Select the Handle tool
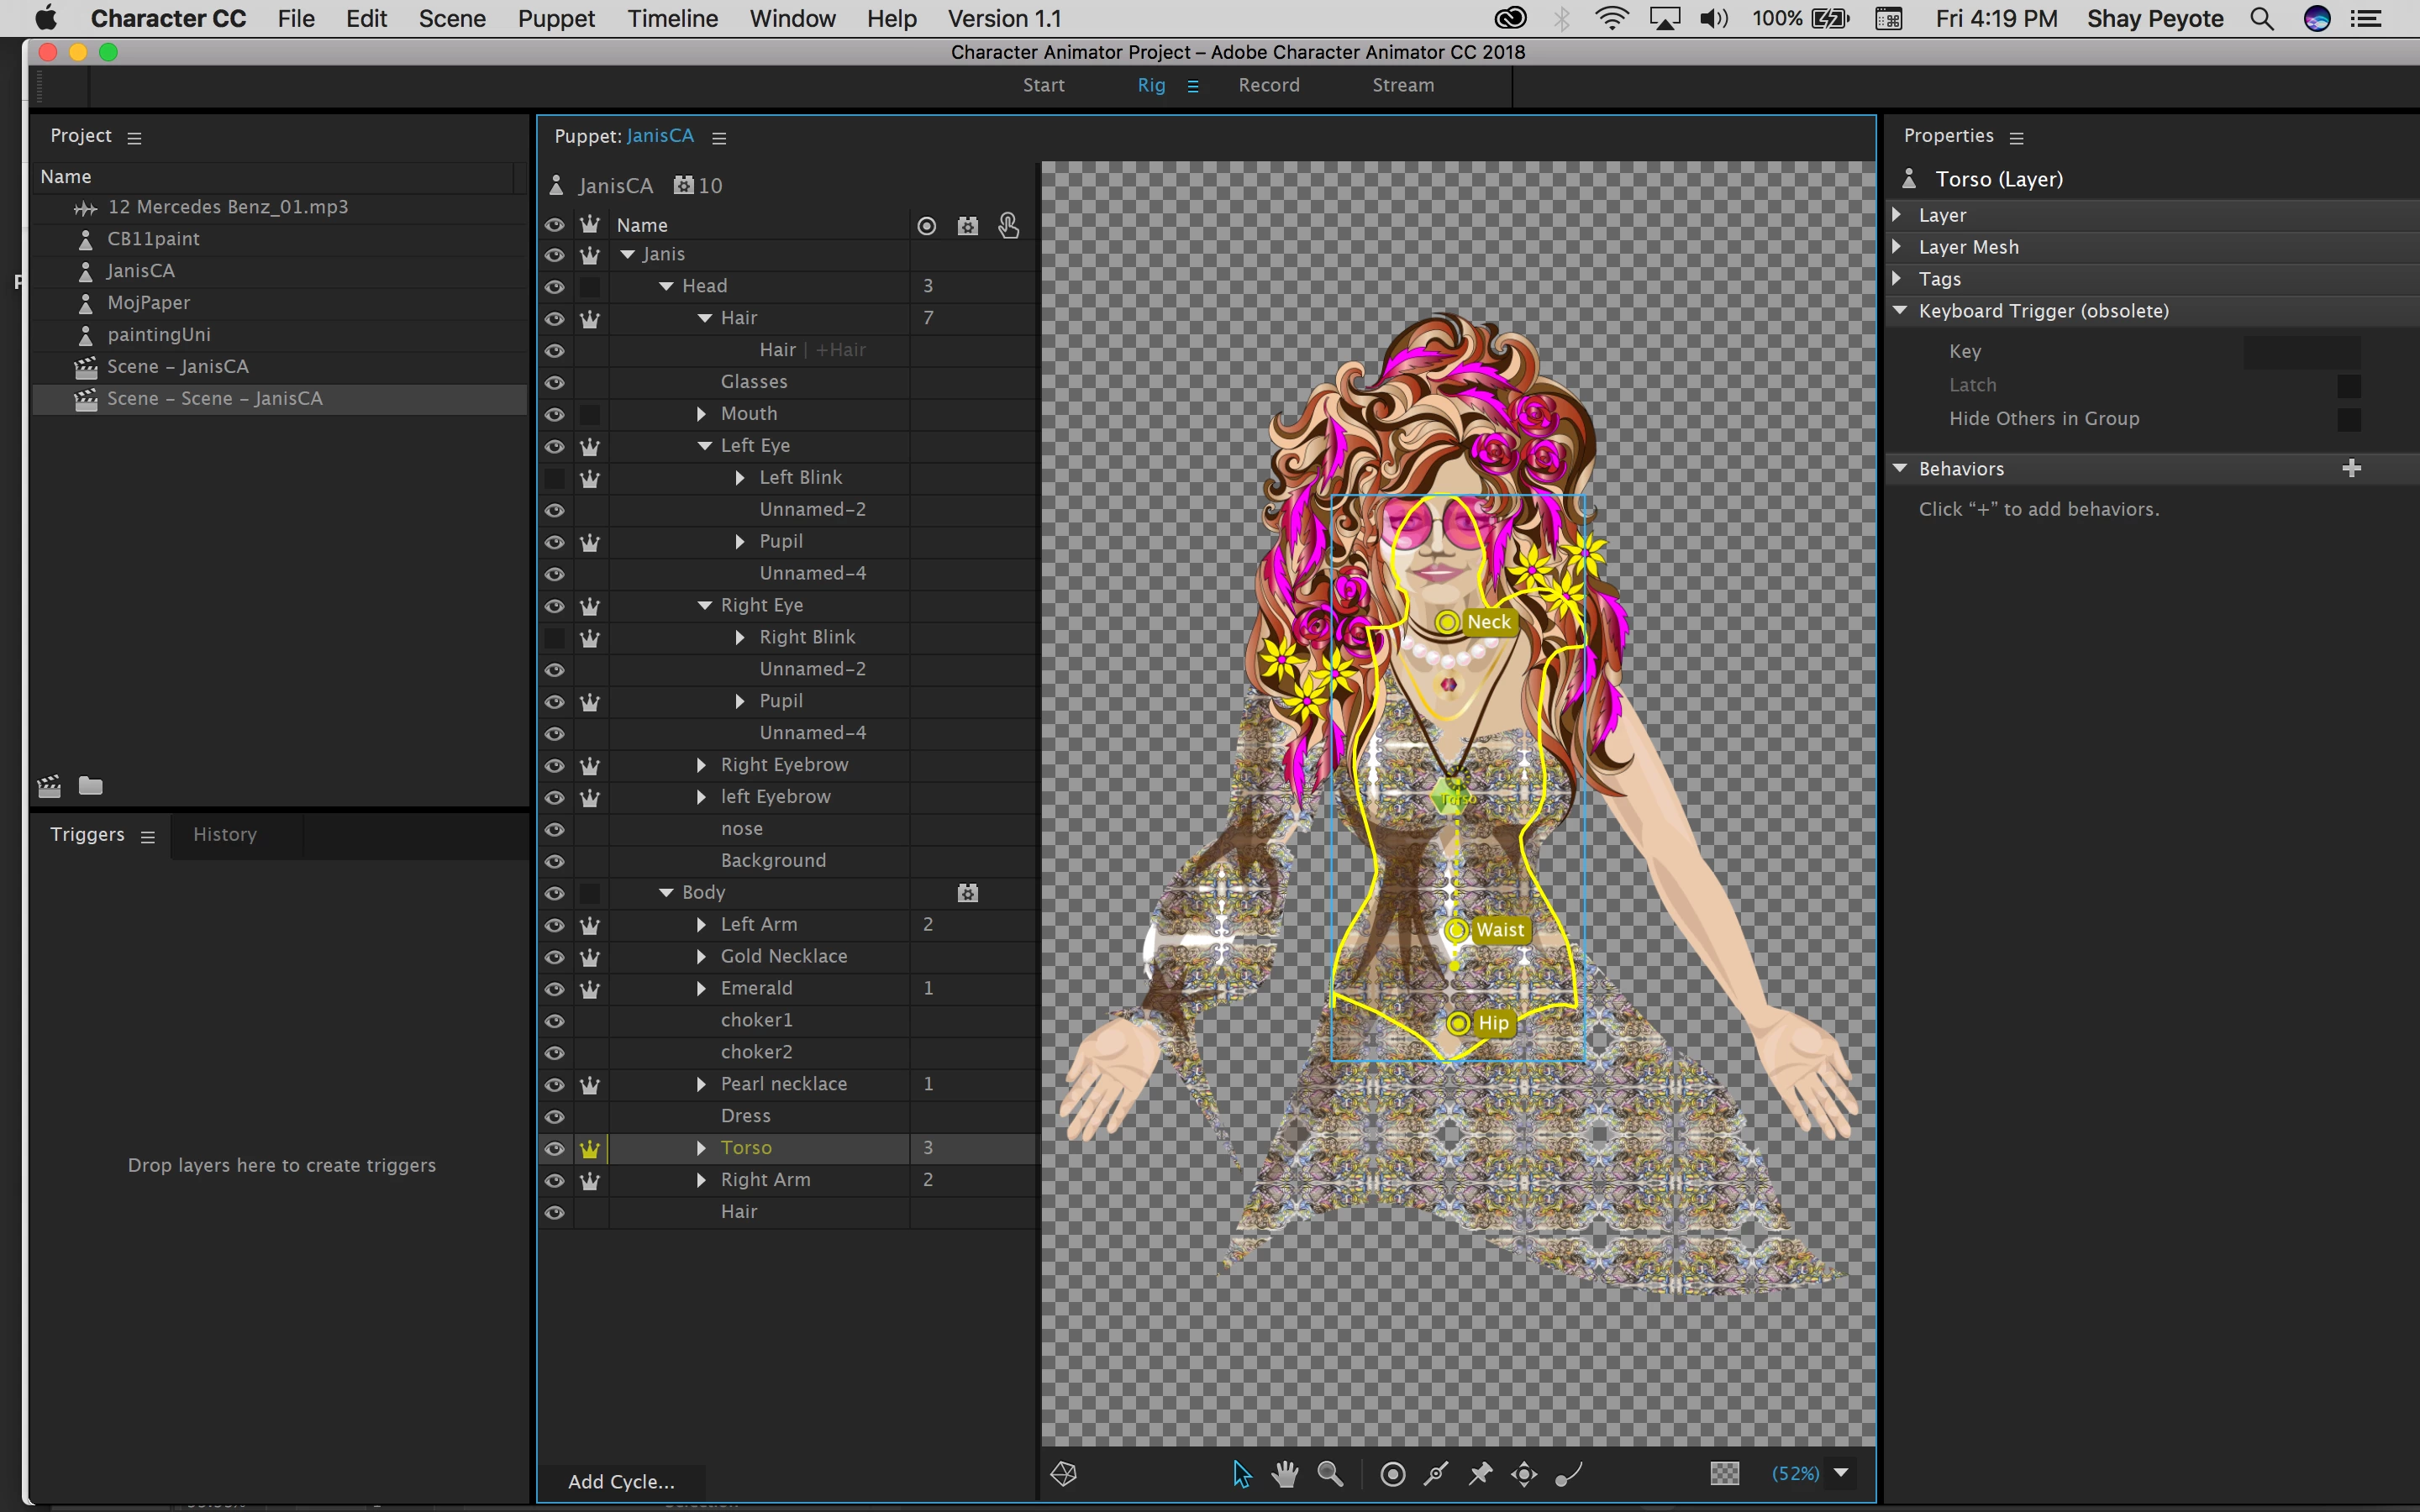The width and height of the screenshot is (2420, 1512). pos(1393,1474)
